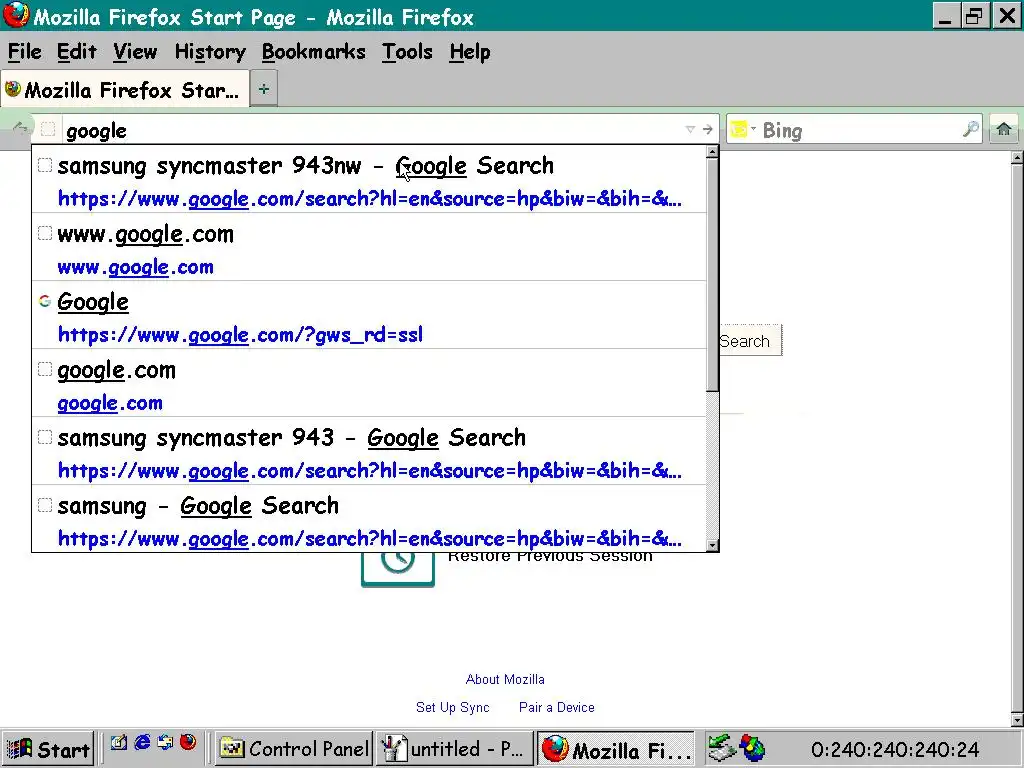The width and height of the screenshot is (1024, 768).
Task: Open the address bar history dropdown arrow
Action: (x=690, y=129)
